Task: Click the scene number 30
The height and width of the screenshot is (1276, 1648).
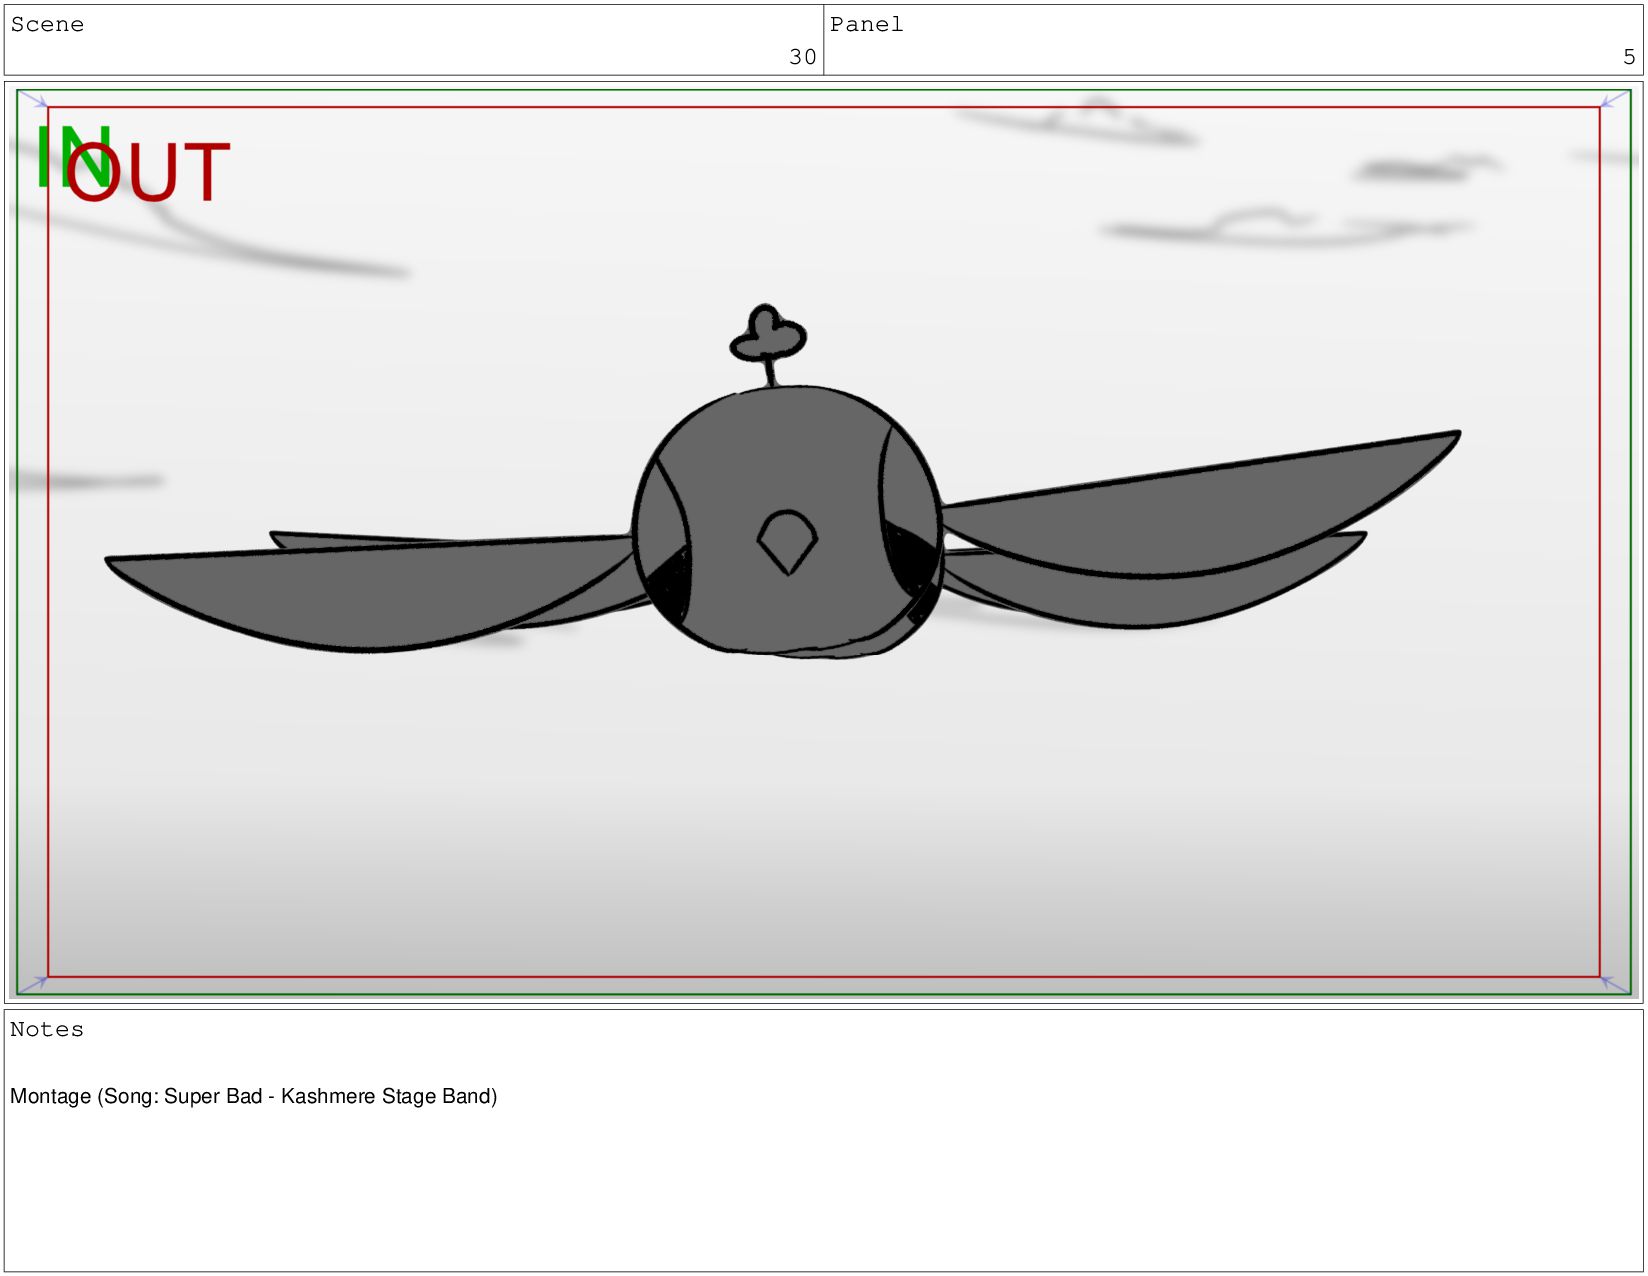Action: point(803,57)
